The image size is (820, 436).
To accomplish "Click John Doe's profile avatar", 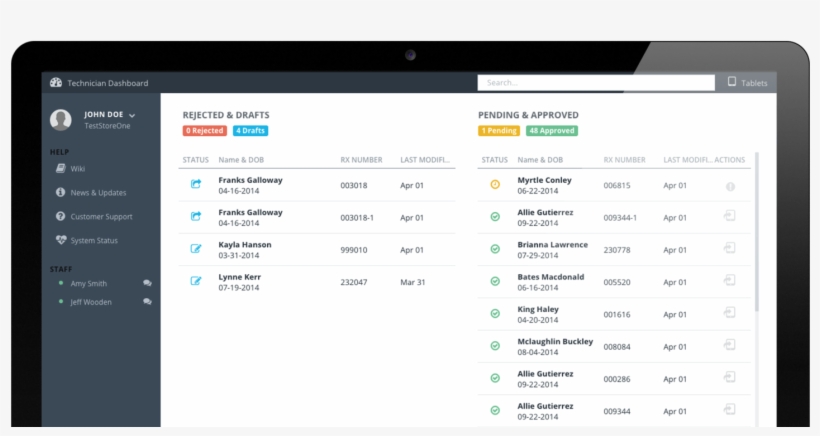I will point(61,120).
